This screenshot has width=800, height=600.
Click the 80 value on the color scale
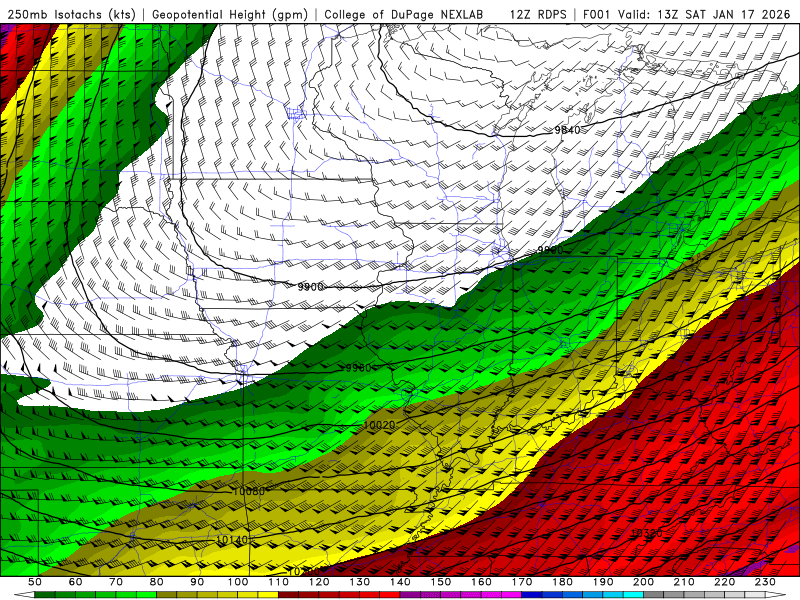click(157, 582)
